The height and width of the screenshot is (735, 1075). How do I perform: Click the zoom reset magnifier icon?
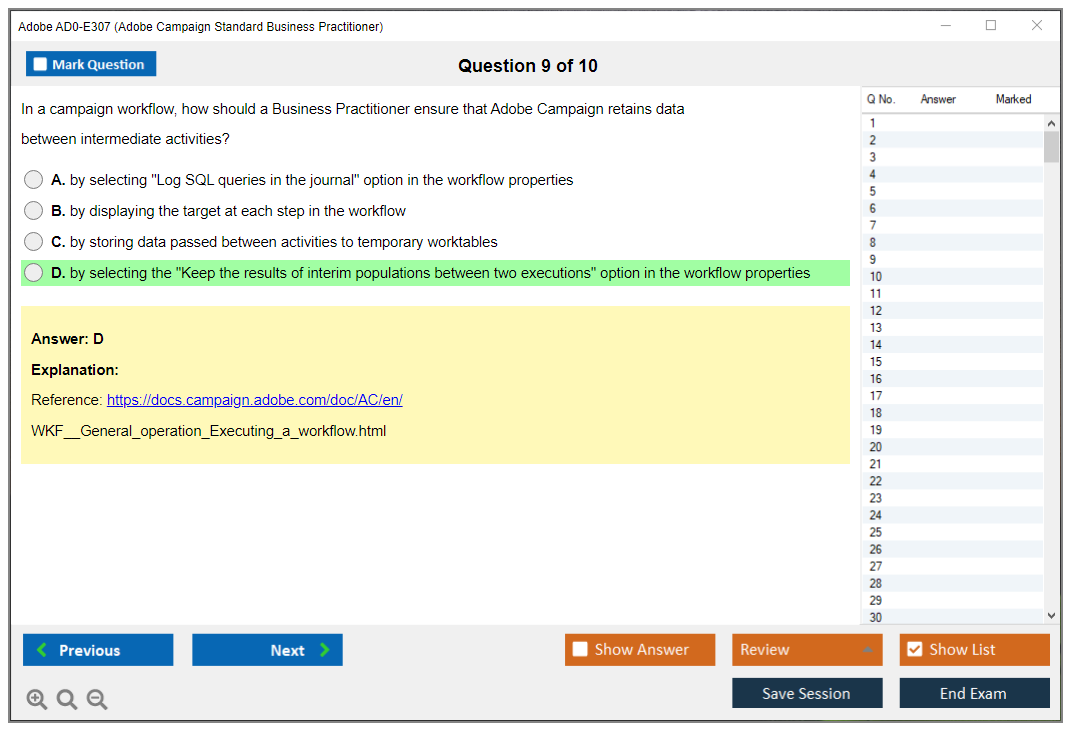67,700
